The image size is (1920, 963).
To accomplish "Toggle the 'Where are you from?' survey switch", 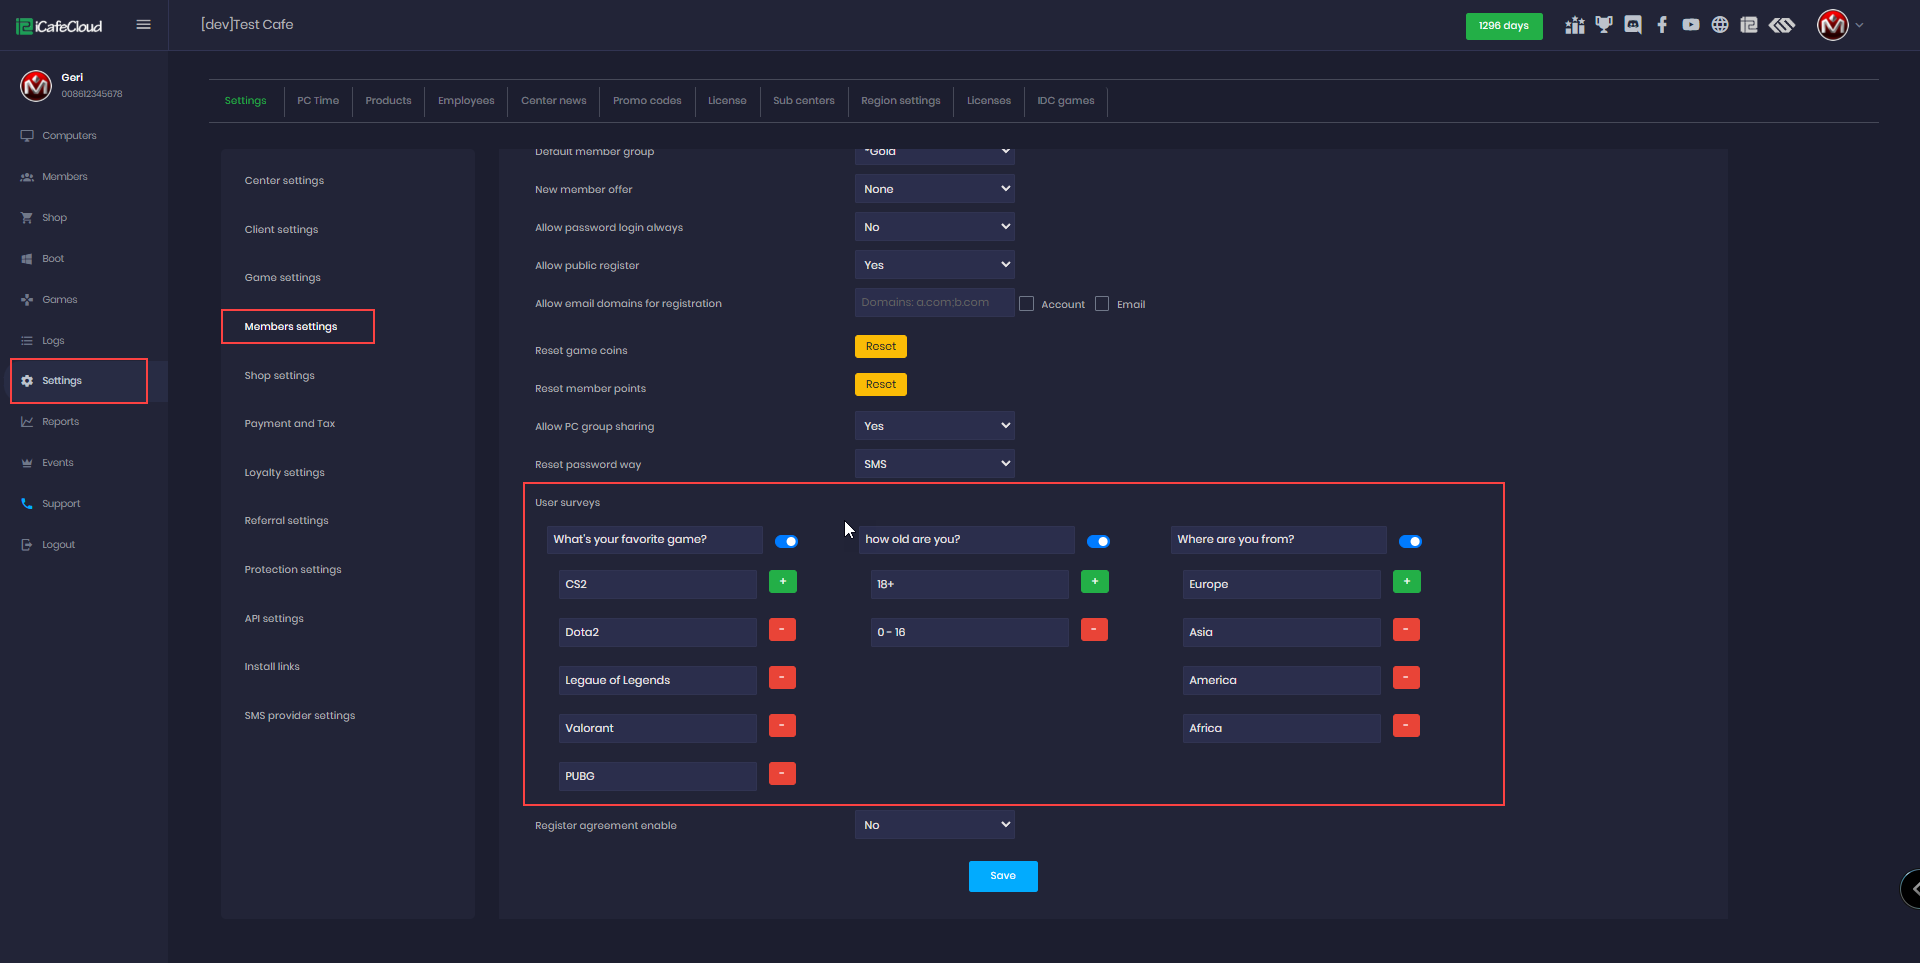I will pos(1410,541).
